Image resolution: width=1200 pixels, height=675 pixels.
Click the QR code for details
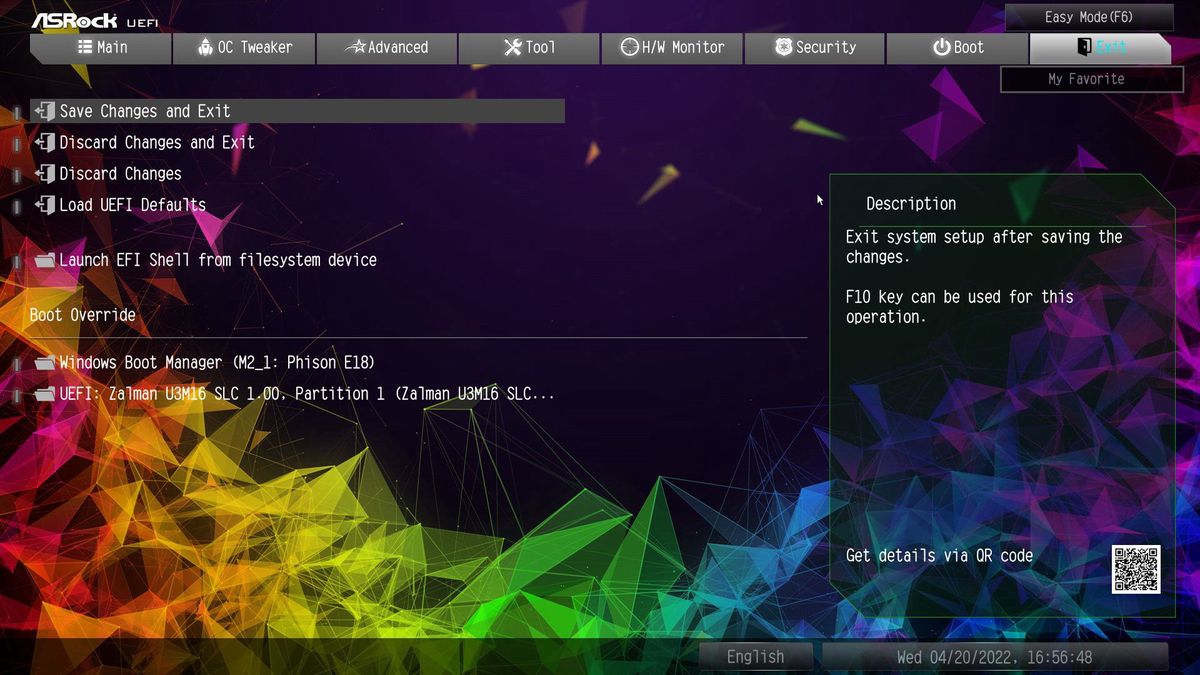(x=1136, y=569)
